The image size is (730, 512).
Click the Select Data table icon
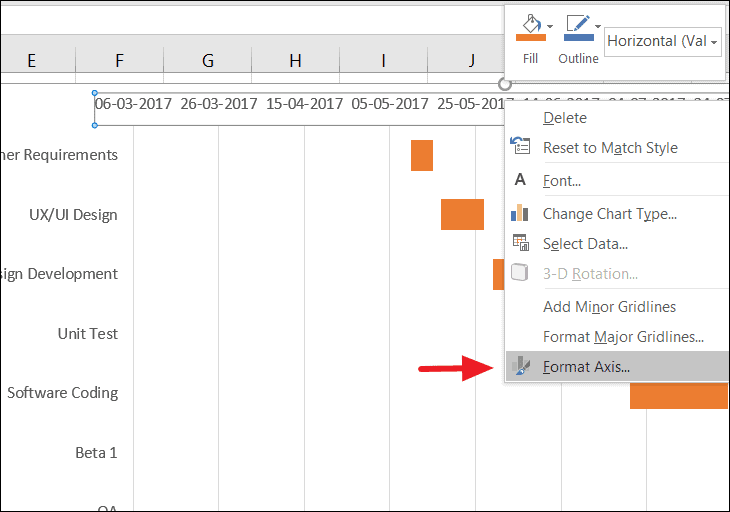[520, 243]
